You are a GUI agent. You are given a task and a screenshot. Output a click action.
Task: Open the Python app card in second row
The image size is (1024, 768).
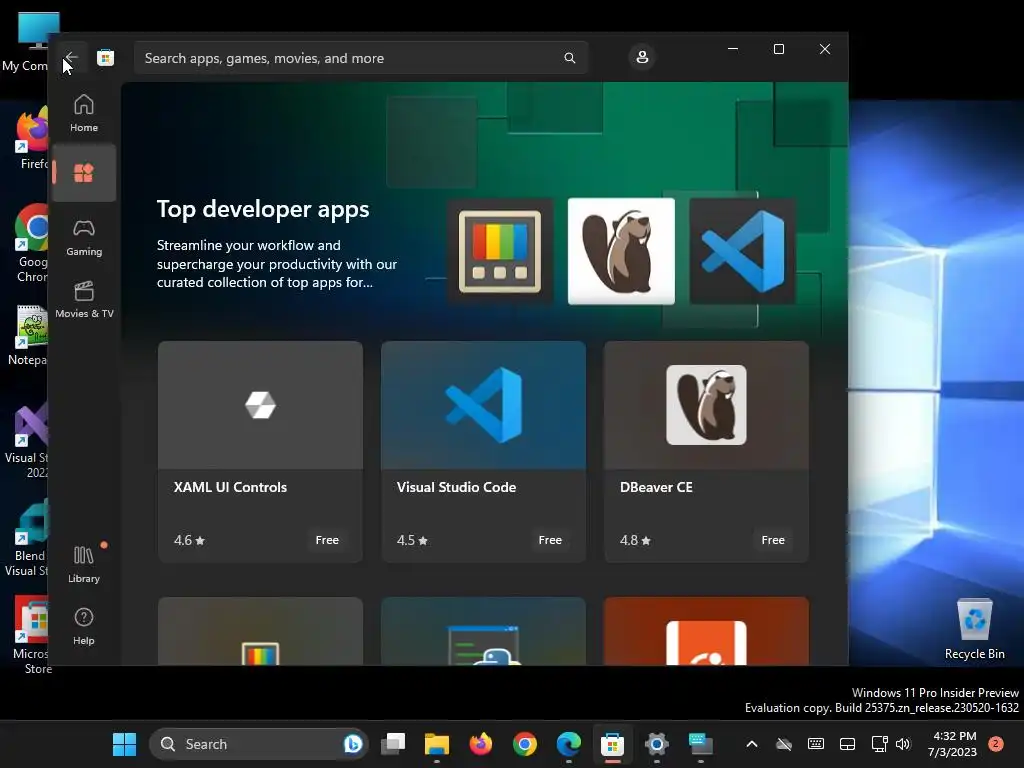(483, 631)
